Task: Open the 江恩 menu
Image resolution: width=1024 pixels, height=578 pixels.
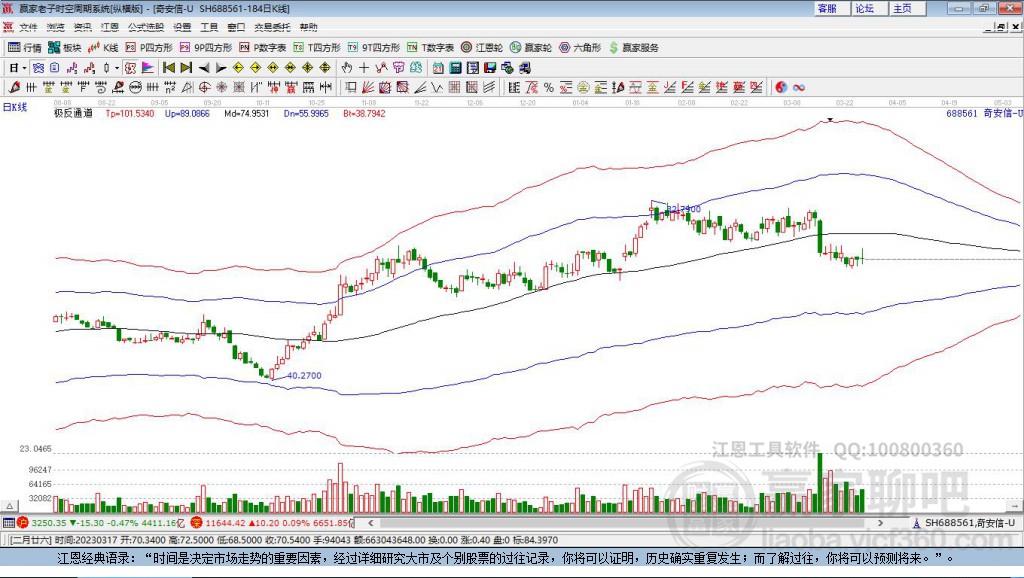Action: 110,27
